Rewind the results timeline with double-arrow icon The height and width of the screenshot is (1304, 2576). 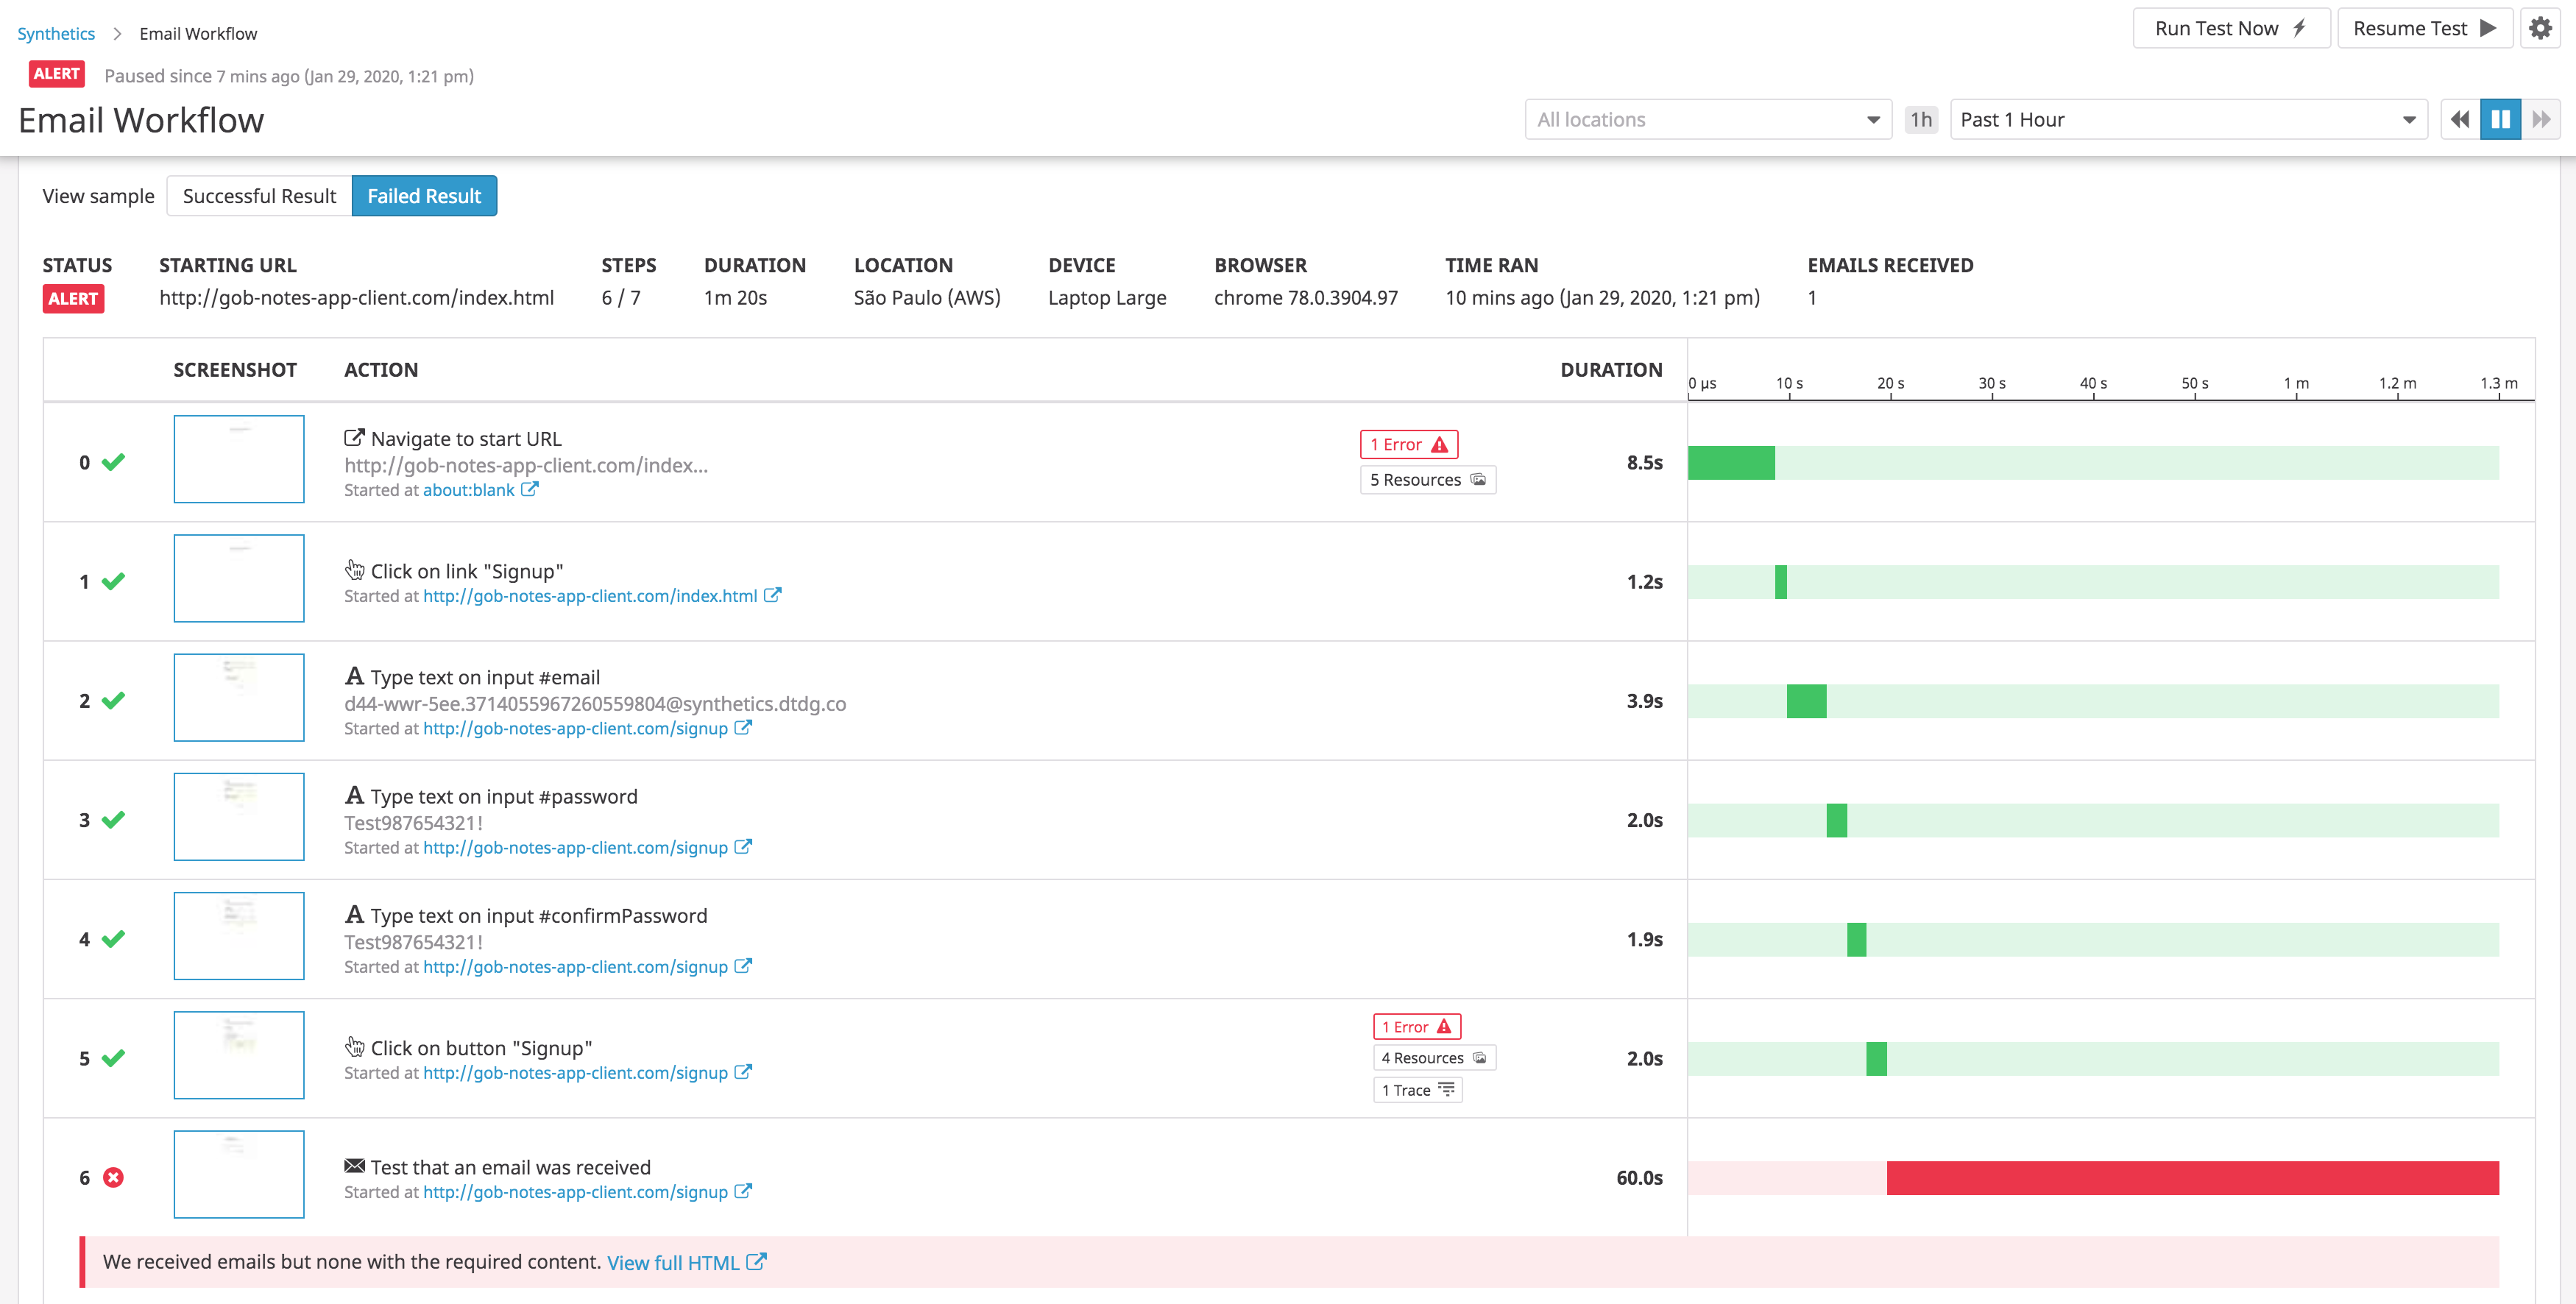(2461, 119)
